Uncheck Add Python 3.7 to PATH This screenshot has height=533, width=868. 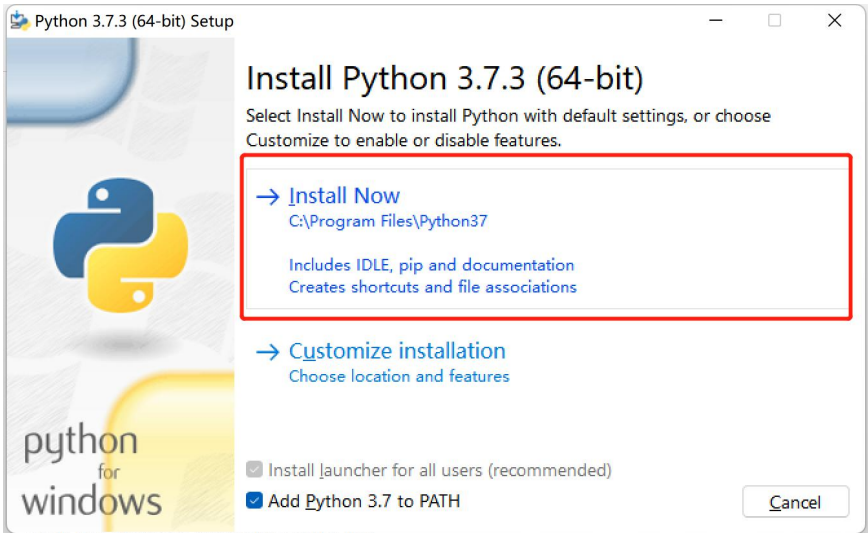(x=254, y=500)
